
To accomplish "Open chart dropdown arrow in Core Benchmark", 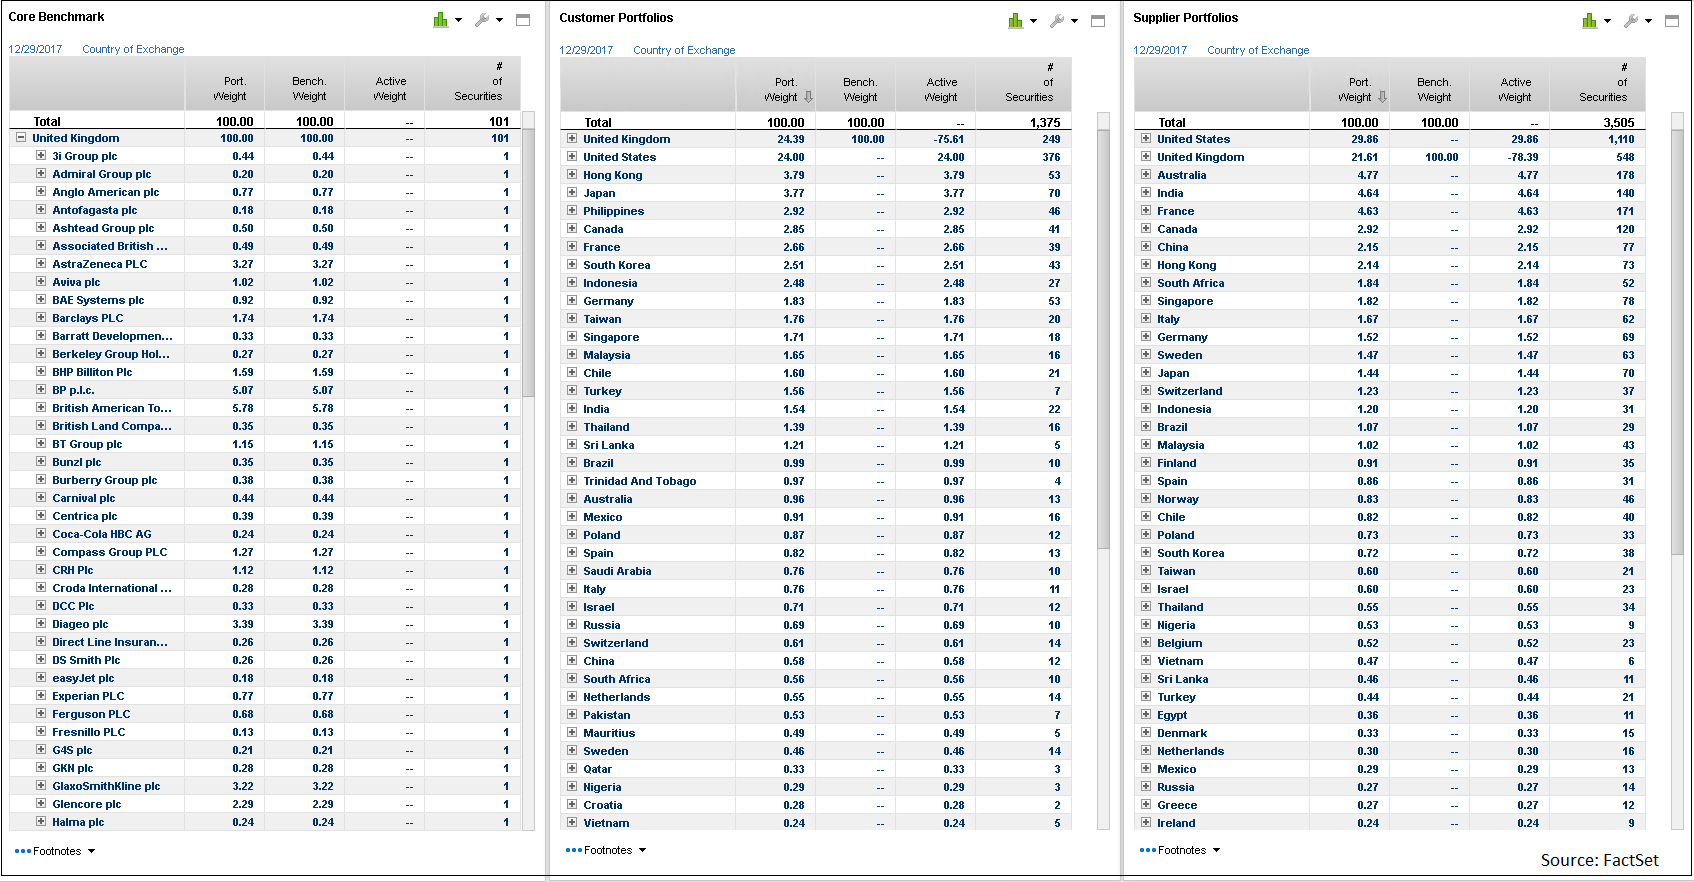I will click(458, 21).
